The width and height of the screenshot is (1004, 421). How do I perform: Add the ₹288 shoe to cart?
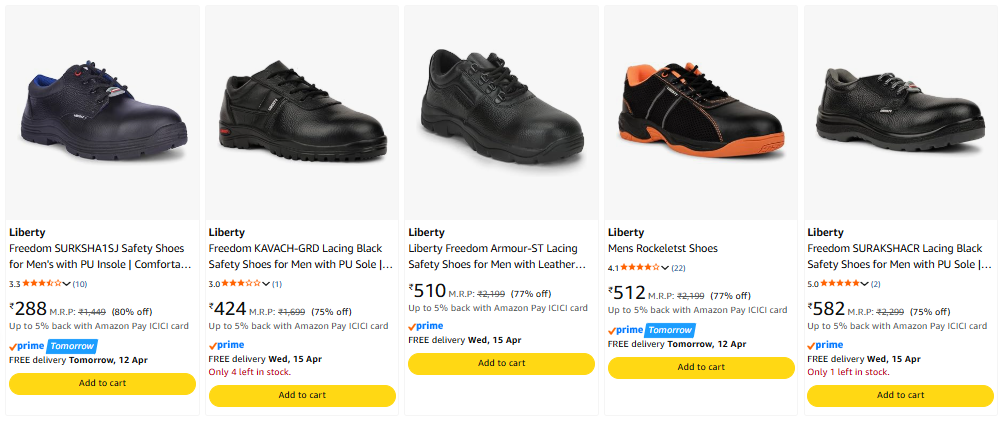pos(102,383)
